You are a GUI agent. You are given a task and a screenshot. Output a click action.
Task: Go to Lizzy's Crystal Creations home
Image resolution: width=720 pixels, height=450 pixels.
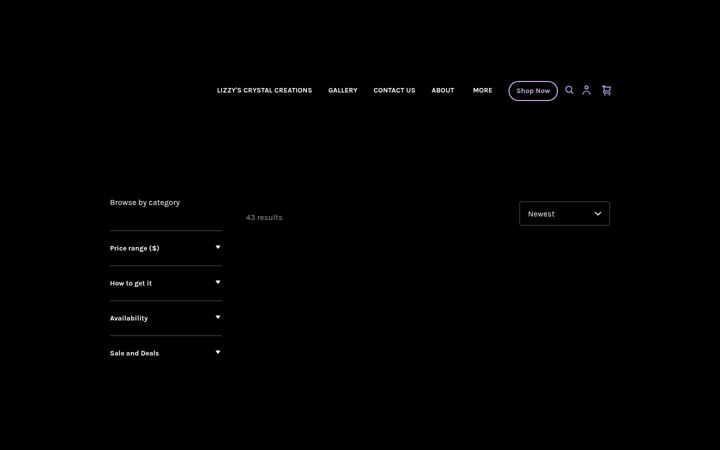point(264,90)
